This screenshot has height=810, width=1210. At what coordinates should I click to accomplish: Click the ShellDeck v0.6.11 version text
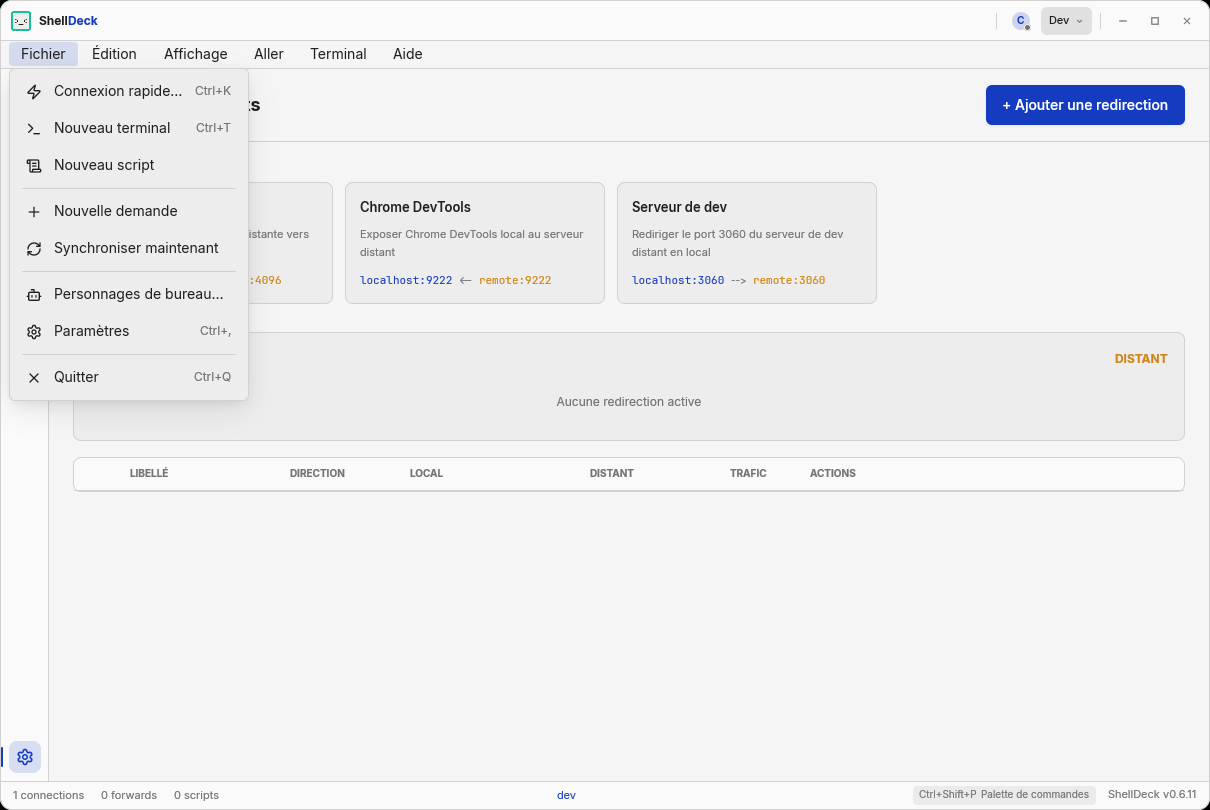1152,795
